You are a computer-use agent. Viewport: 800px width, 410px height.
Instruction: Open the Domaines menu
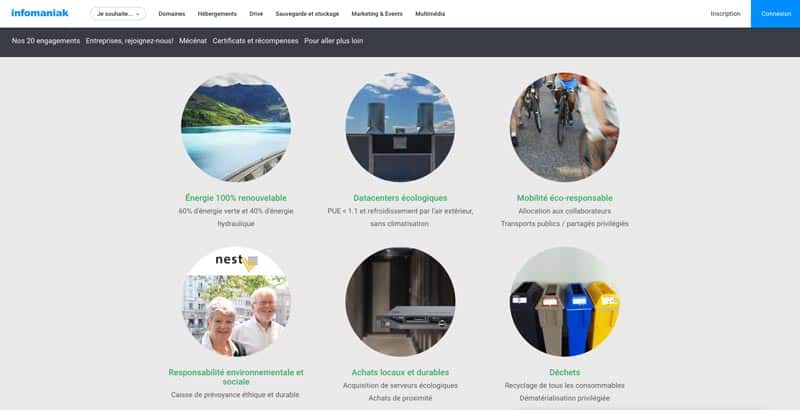click(x=172, y=14)
